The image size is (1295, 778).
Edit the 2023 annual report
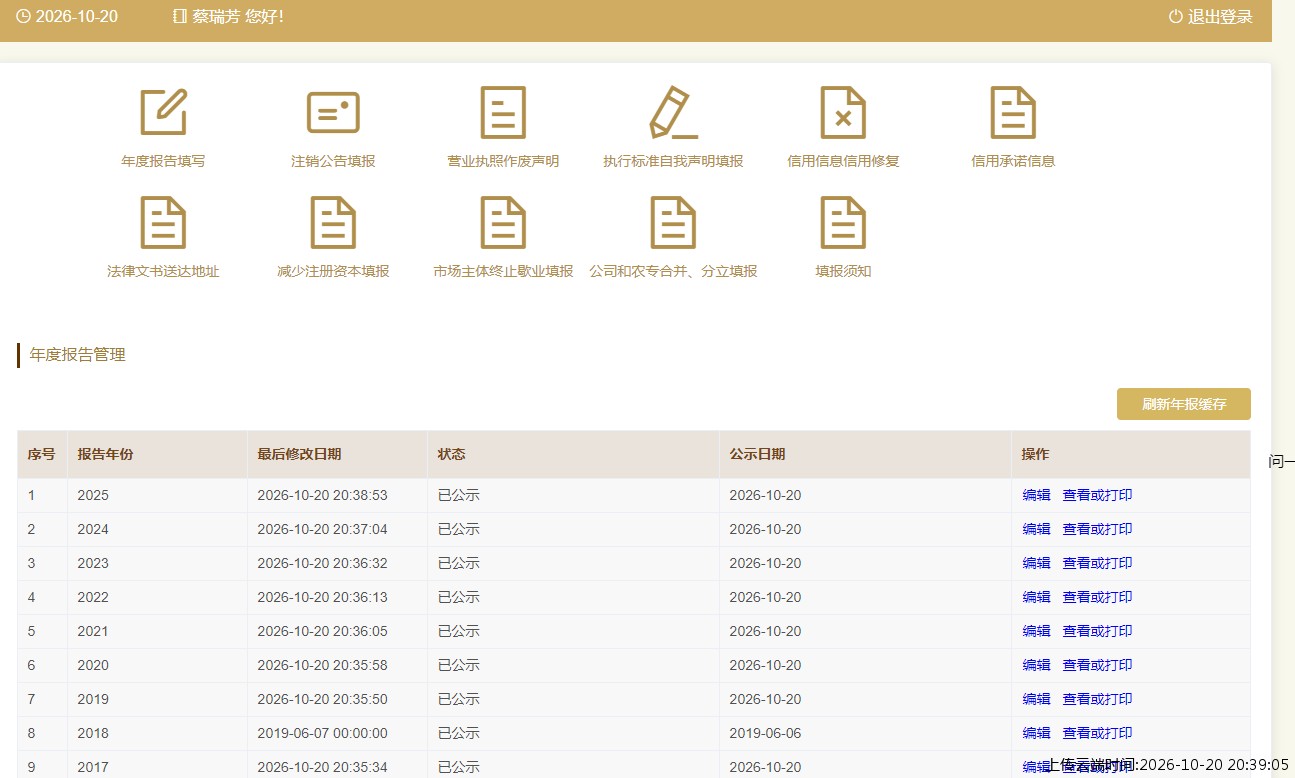[1036, 563]
